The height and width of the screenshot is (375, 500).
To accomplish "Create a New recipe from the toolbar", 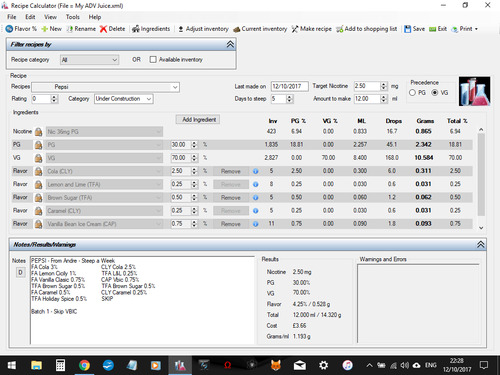I will click(x=51, y=29).
